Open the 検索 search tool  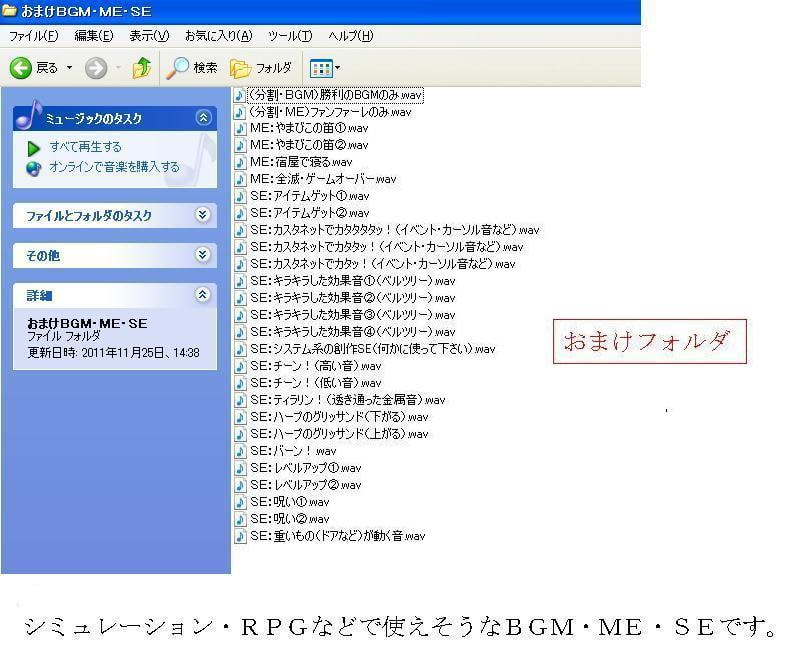tap(192, 67)
